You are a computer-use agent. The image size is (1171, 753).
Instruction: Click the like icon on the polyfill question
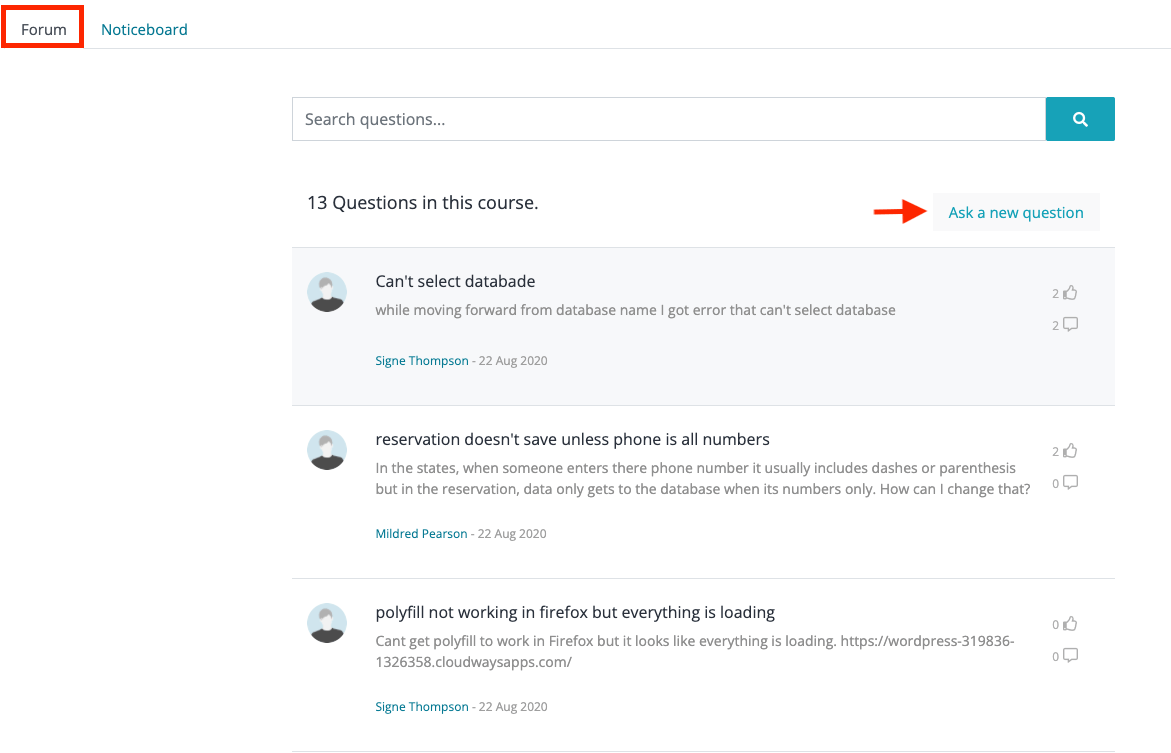click(x=1069, y=623)
